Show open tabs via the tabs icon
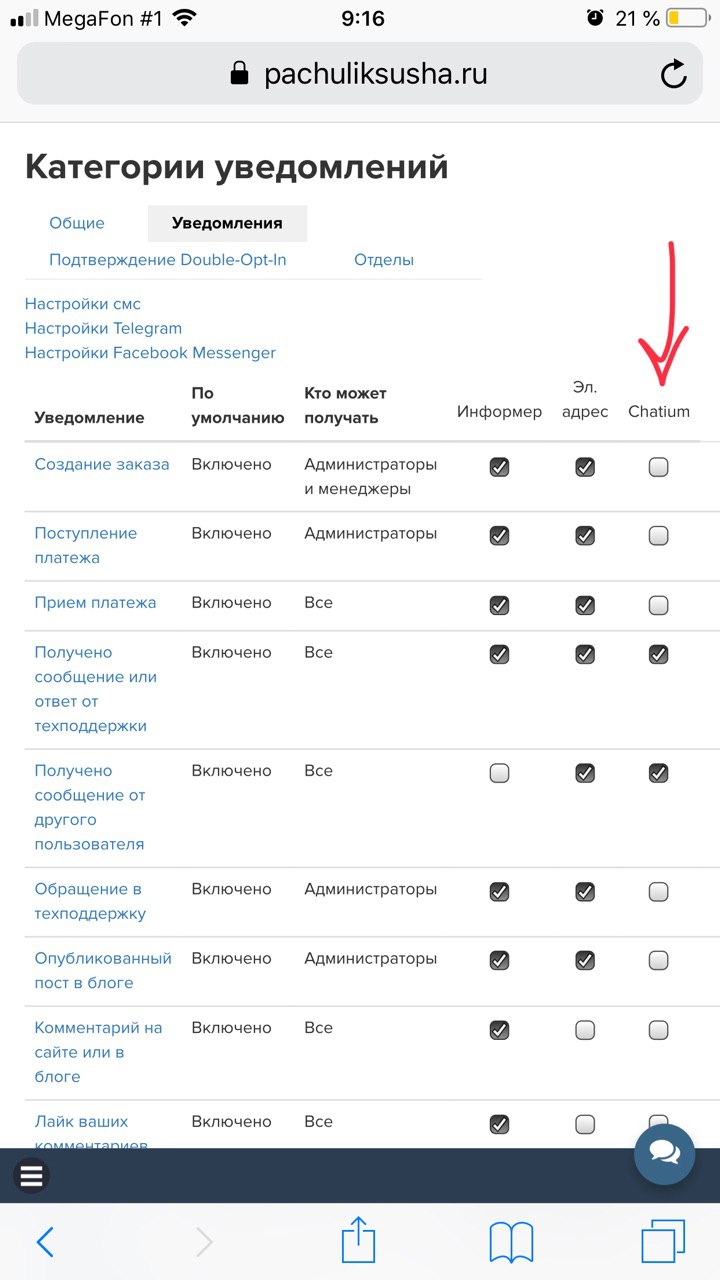Image resolution: width=720 pixels, height=1280 pixels. click(663, 1242)
